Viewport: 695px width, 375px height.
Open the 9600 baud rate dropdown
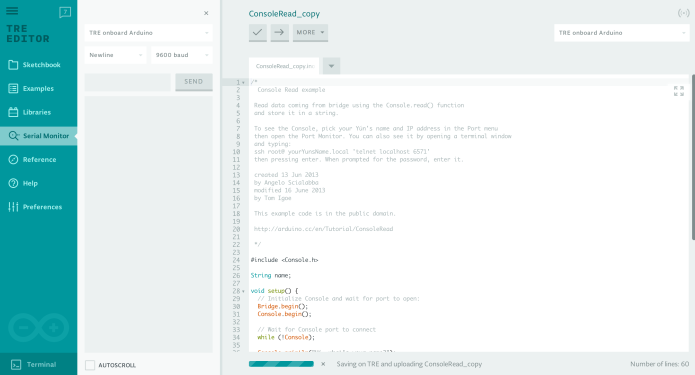click(x=182, y=55)
